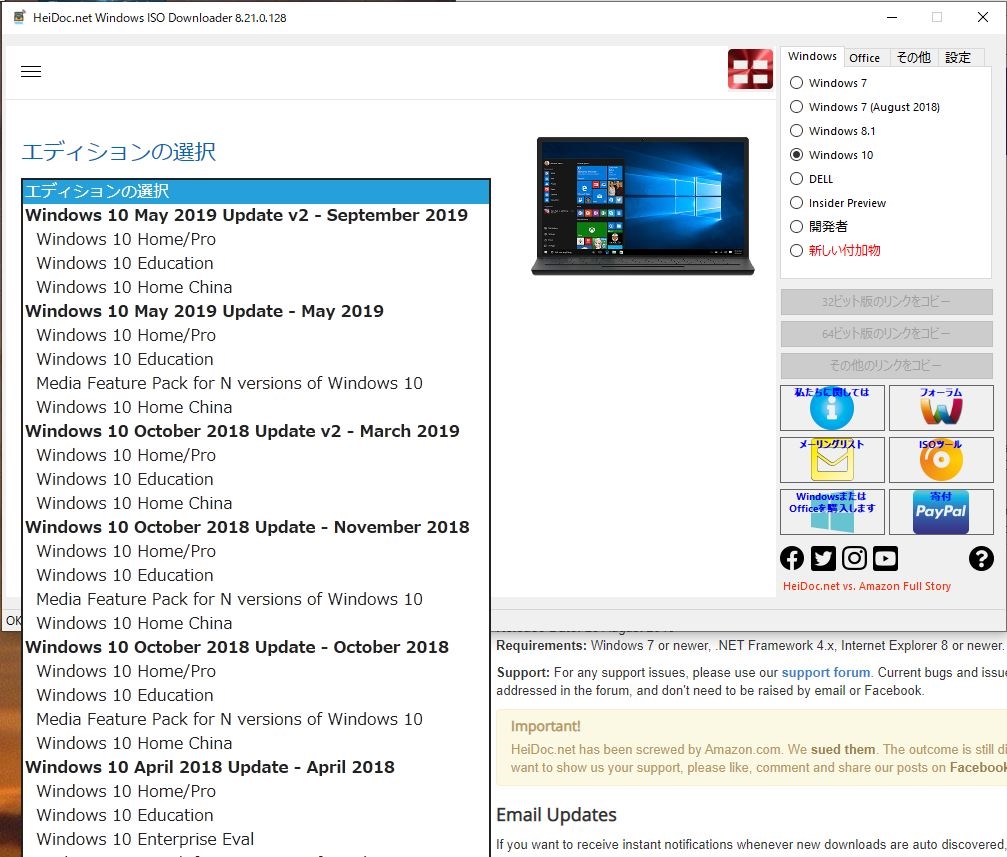Image resolution: width=1007 pixels, height=857 pixels.
Task: Switch to the 設定 tab
Action: coord(958,58)
